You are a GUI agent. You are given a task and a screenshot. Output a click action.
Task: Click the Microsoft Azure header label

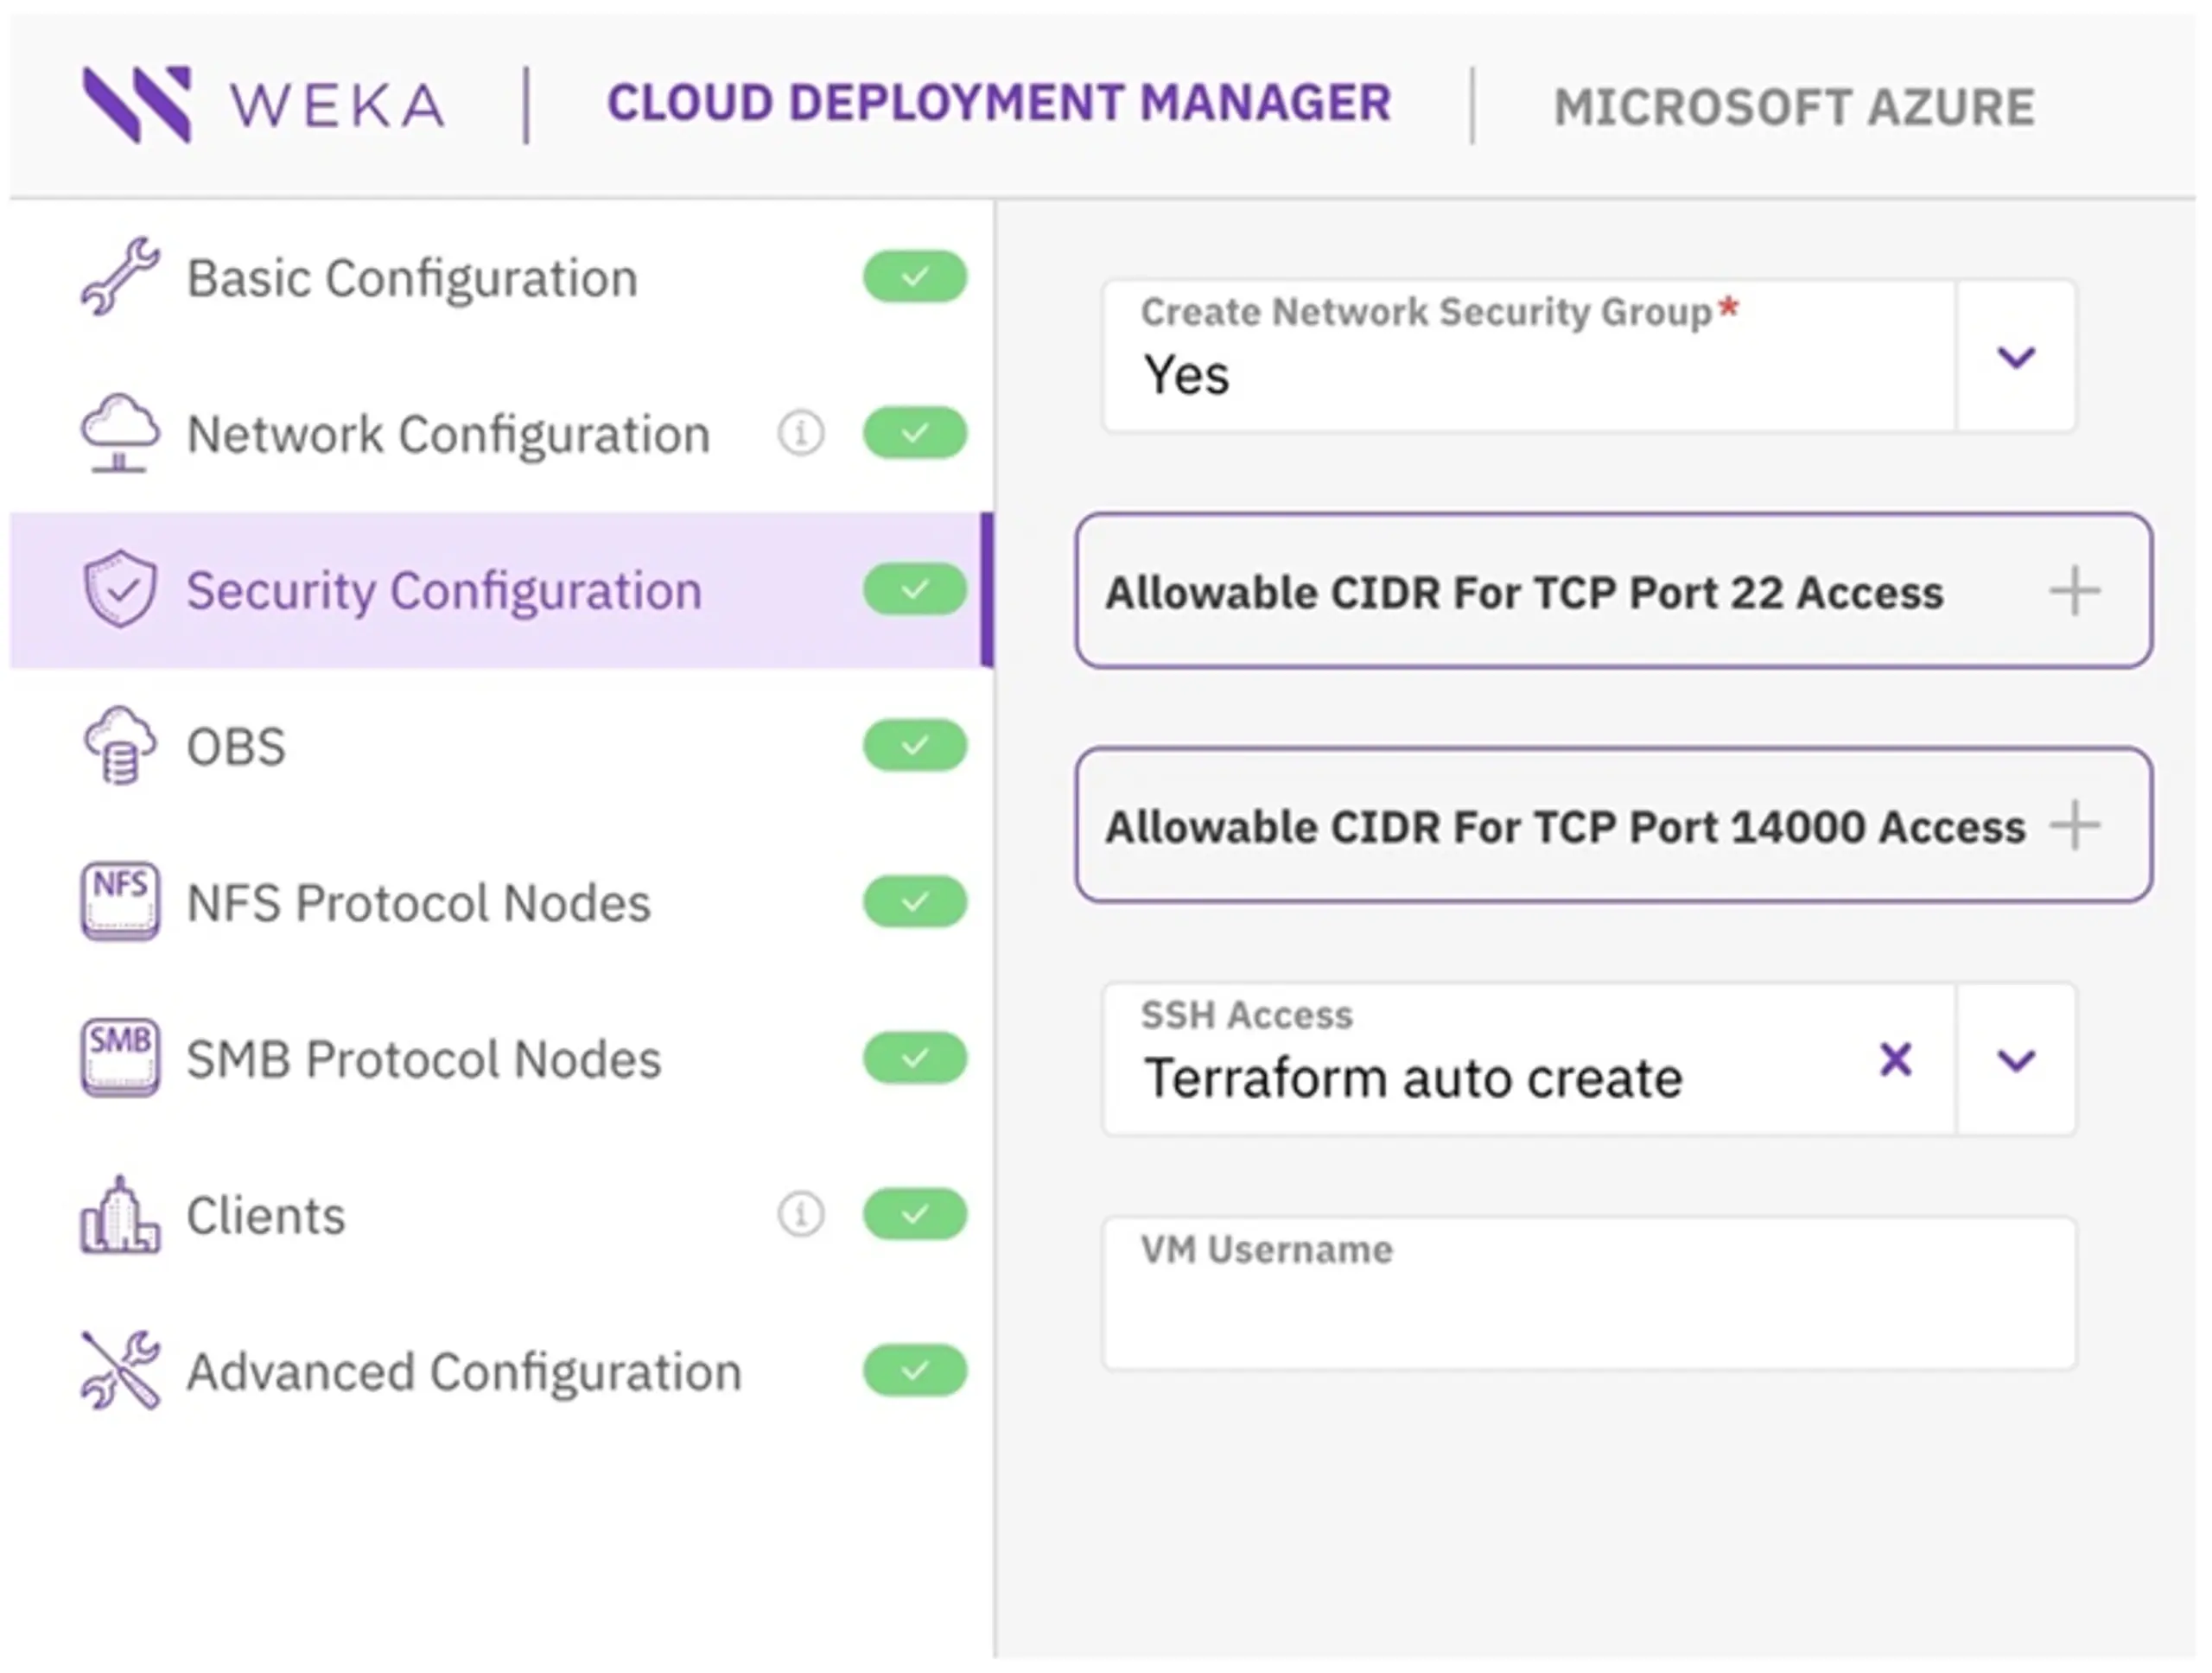pyautogui.click(x=1794, y=107)
